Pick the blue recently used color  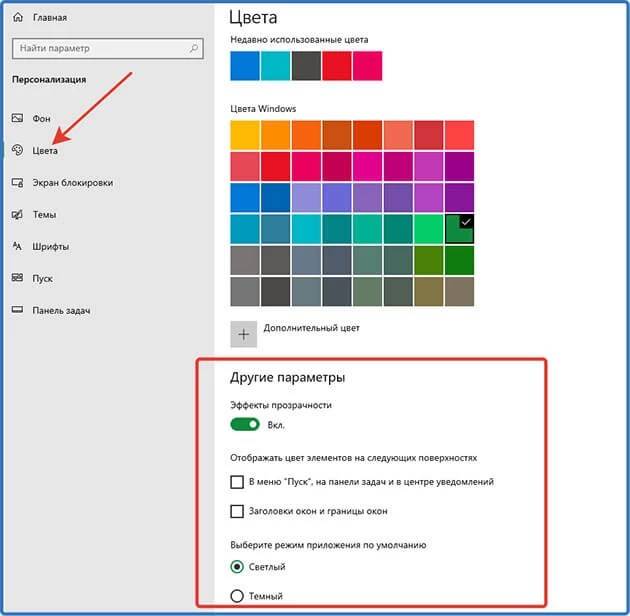tap(244, 66)
